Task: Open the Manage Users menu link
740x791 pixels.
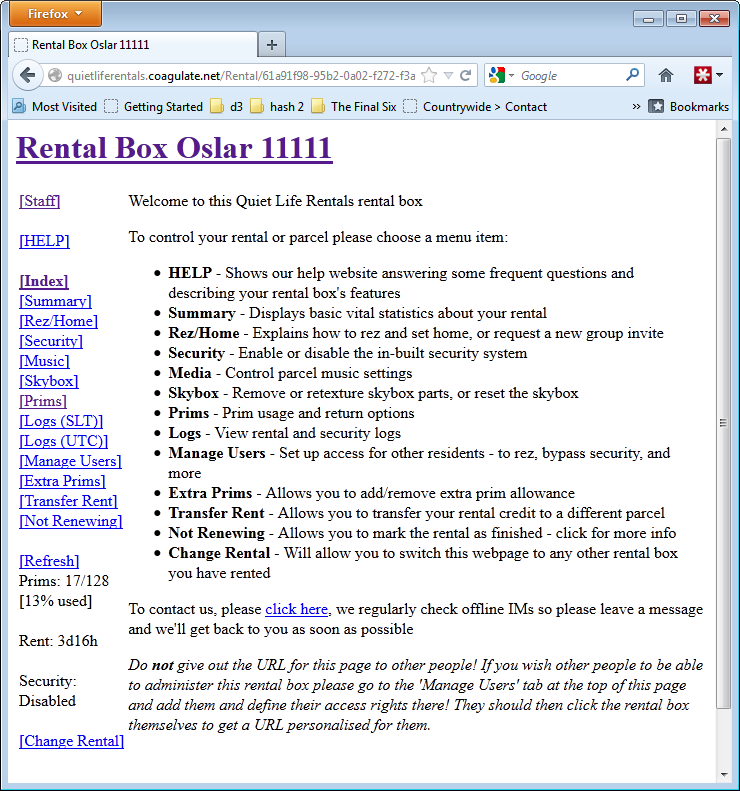Action: point(70,461)
